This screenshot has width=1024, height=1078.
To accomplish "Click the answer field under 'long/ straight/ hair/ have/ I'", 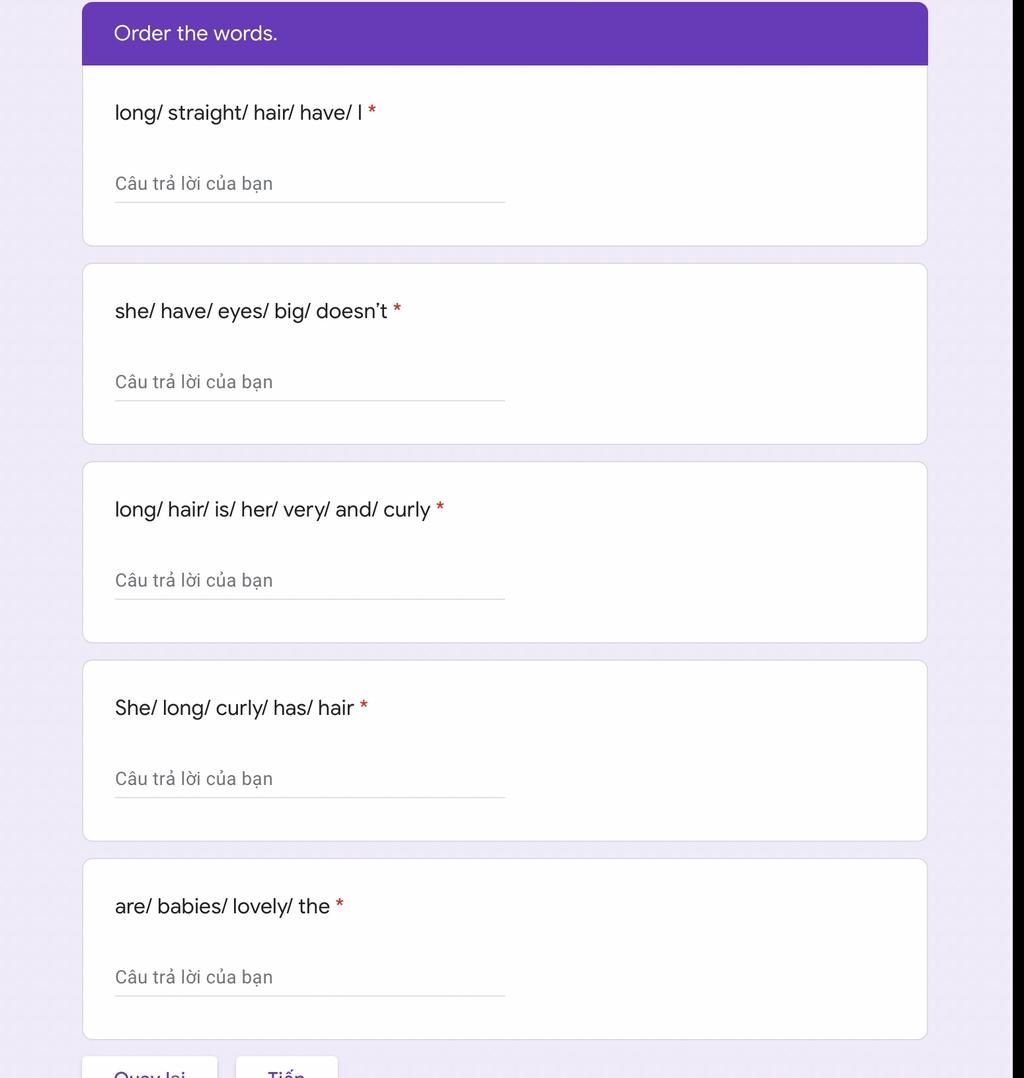I will (x=309, y=184).
